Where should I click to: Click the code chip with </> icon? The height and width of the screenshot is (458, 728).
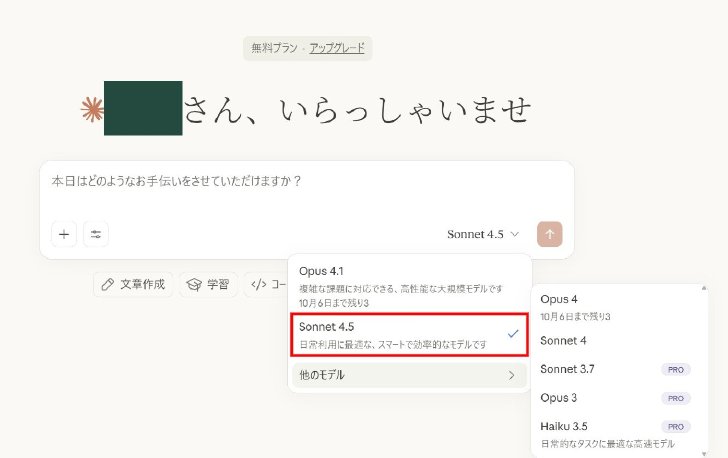[268, 284]
